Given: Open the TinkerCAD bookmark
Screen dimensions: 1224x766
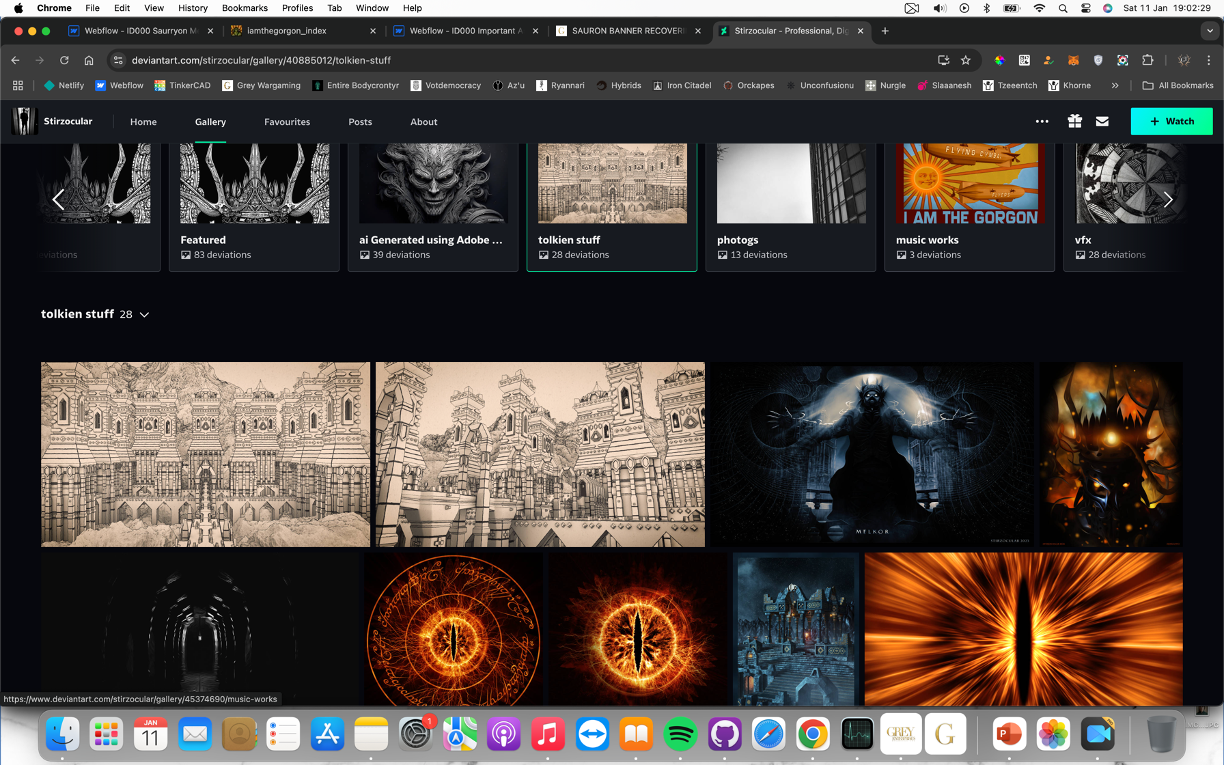Looking at the screenshot, I should [x=182, y=85].
